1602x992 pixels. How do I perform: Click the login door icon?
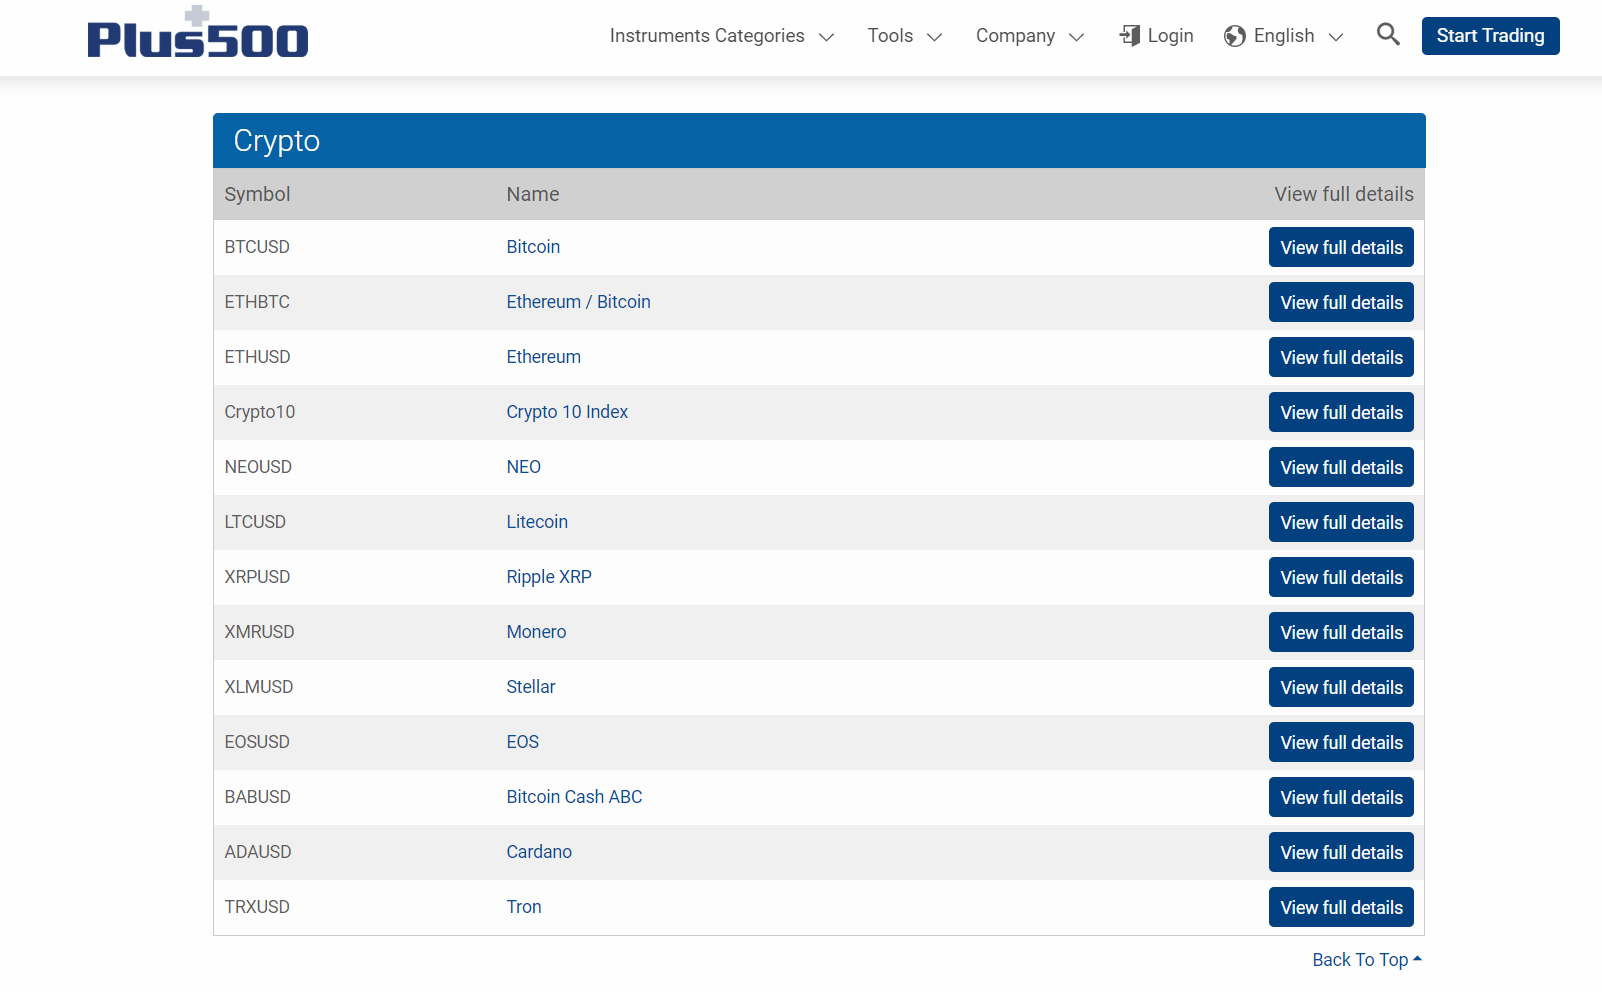(x=1130, y=36)
